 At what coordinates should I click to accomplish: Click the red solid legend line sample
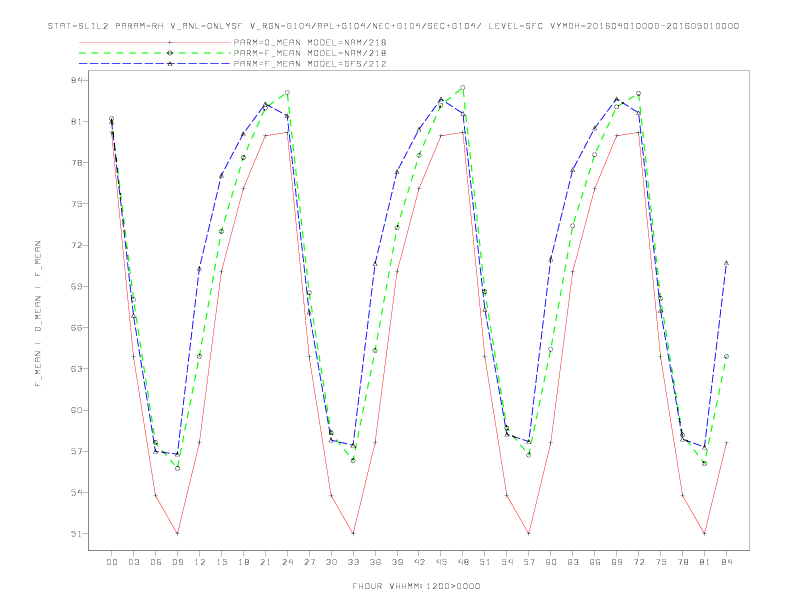point(155,42)
